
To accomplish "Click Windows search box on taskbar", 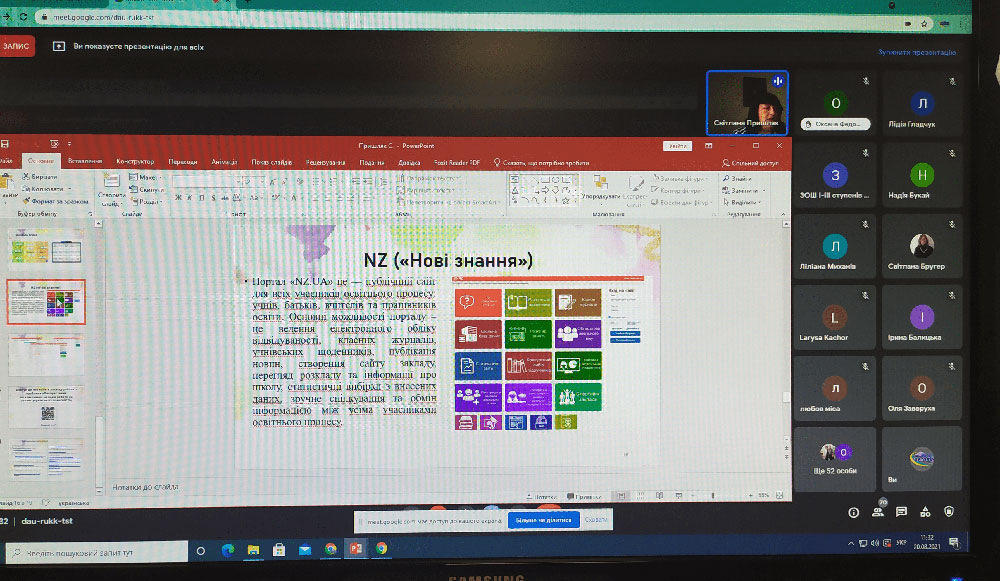I will (97, 552).
